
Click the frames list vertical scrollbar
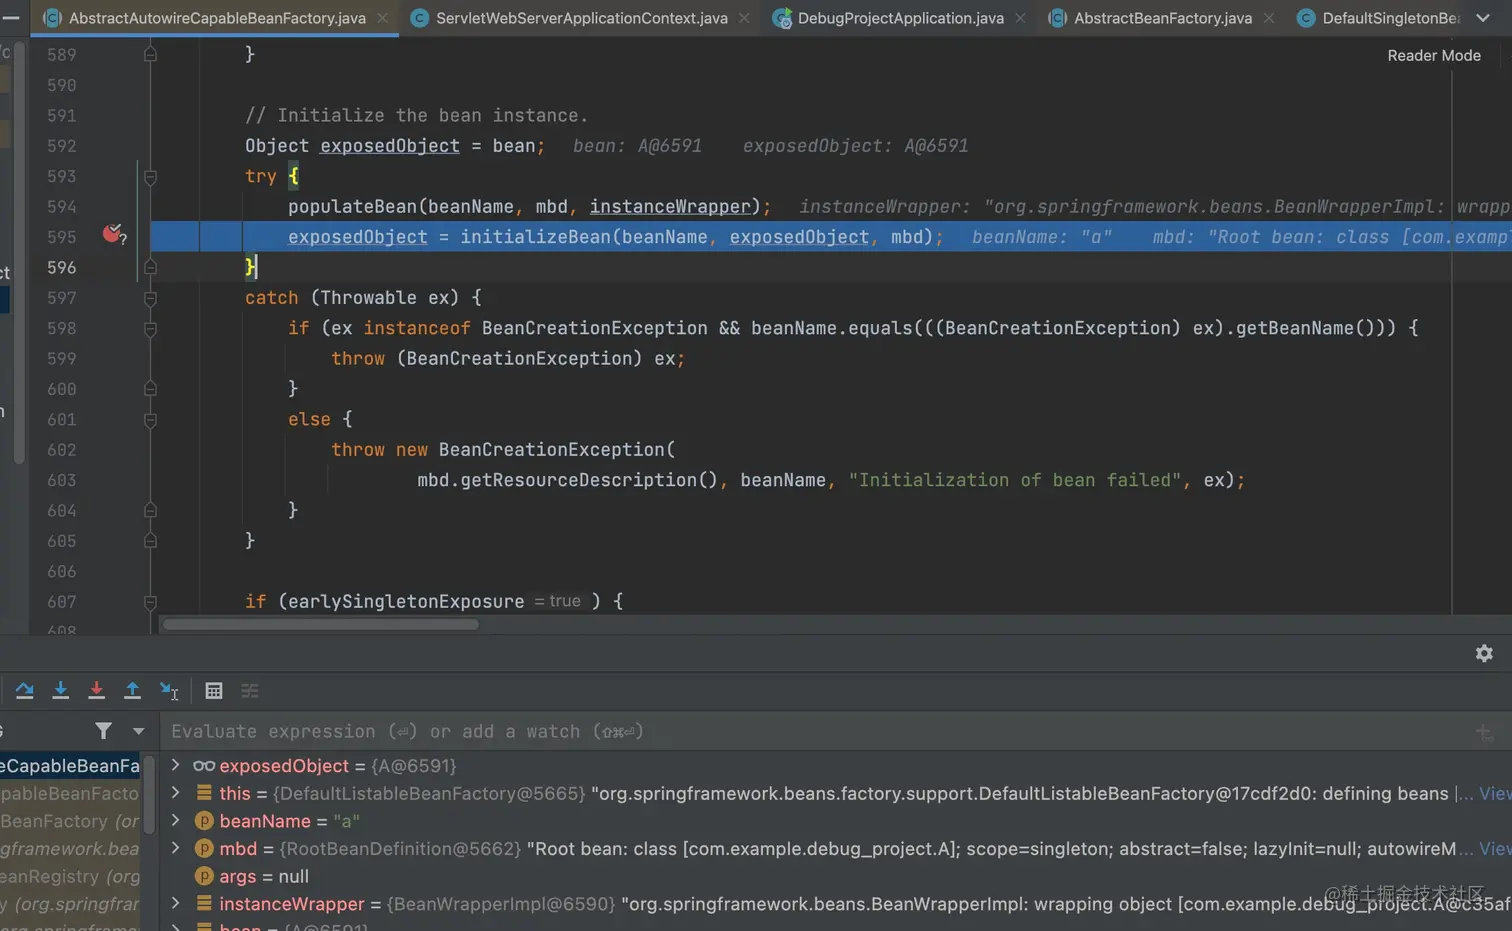click(150, 795)
